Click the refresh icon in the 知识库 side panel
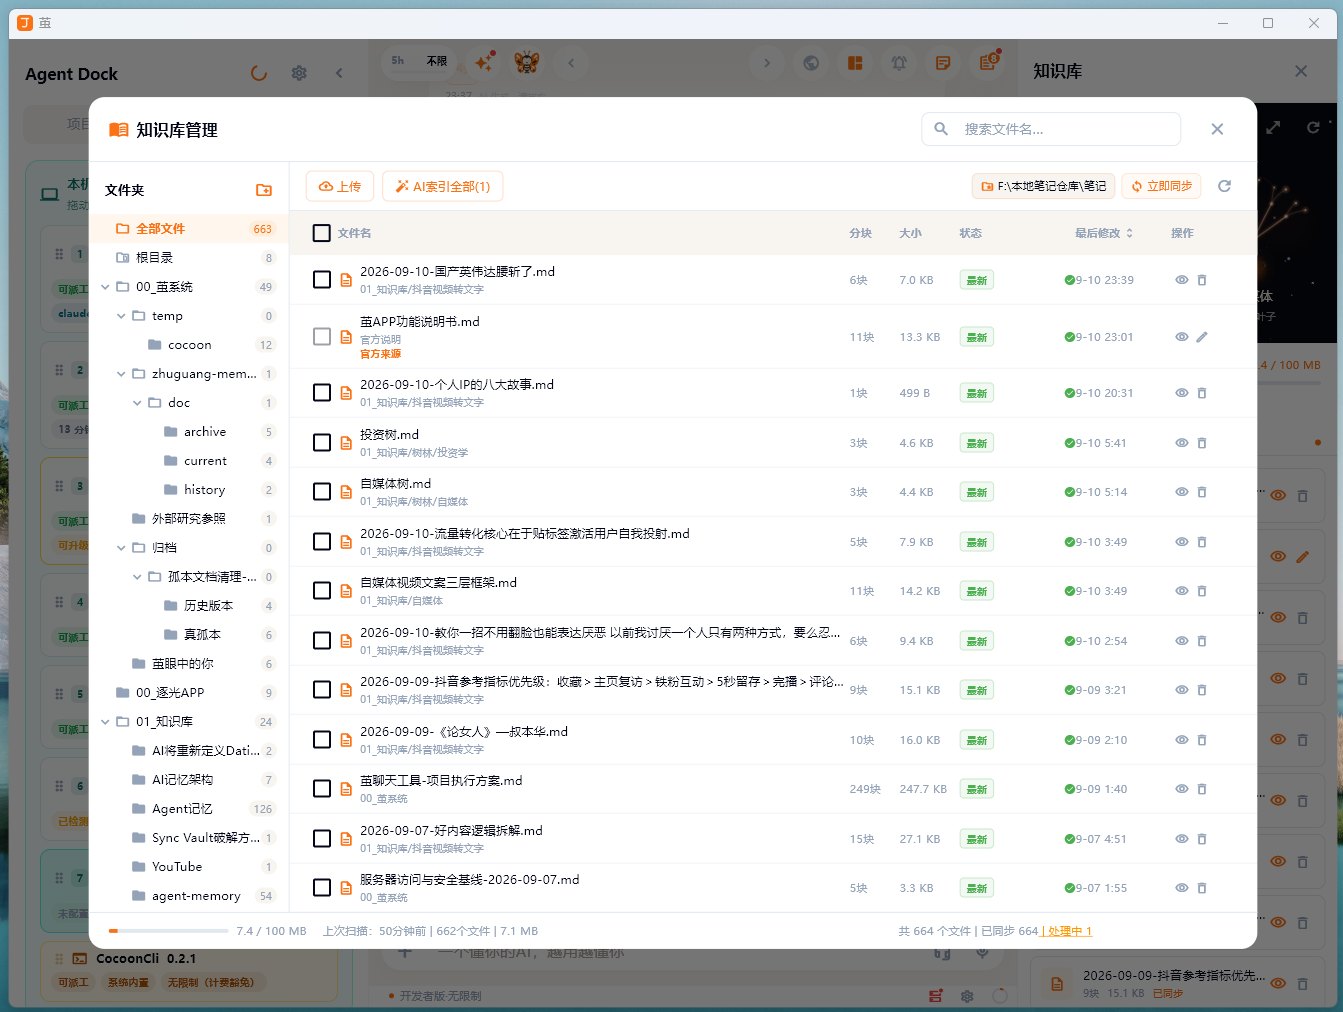Image resolution: width=1343 pixels, height=1012 pixels. [x=1313, y=128]
